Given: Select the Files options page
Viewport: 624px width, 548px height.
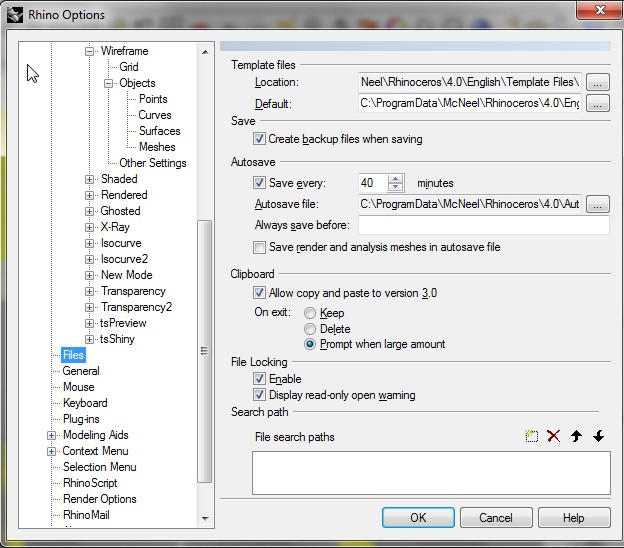Looking at the screenshot, I should pos(73,355).
